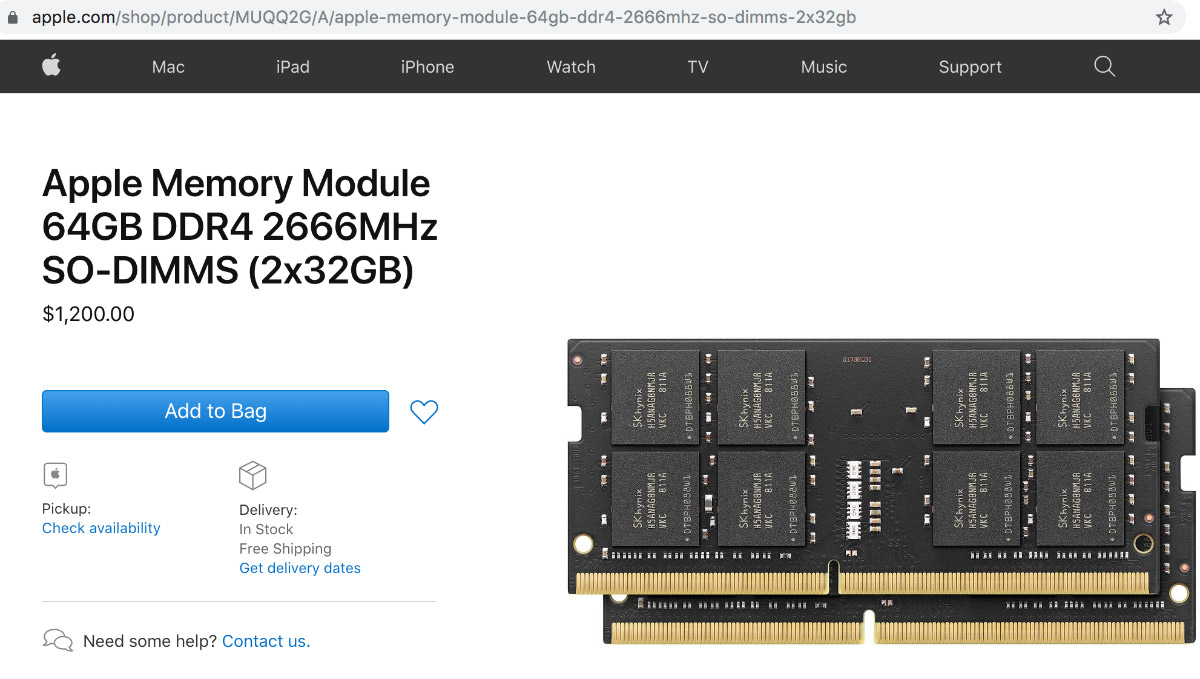The width and height of the screenshot is (1200, 679).
Task: Open the search magnifier icon
Action: point(1104,66)
